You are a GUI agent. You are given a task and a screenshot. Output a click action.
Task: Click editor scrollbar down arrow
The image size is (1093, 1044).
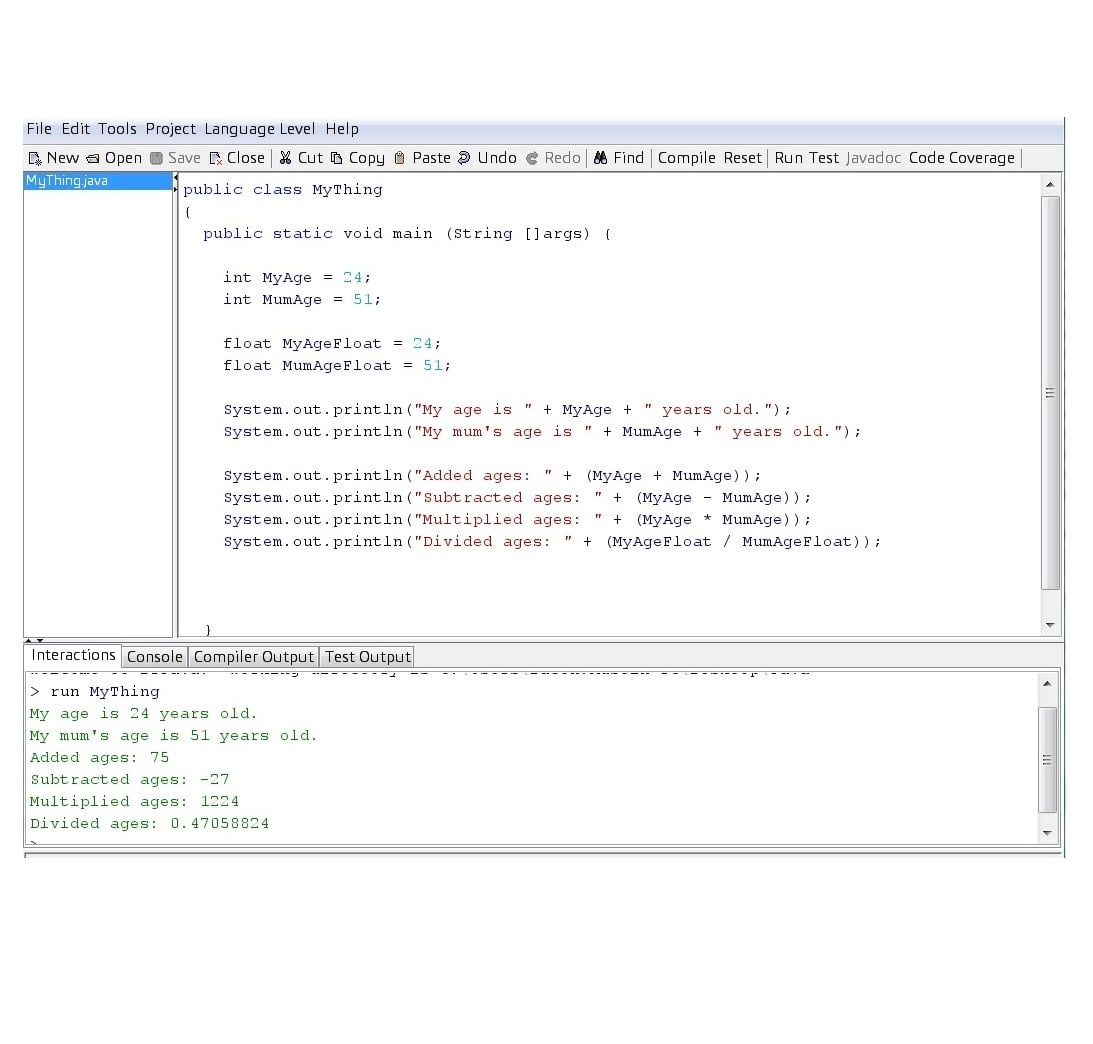[x=1050, y=625]
